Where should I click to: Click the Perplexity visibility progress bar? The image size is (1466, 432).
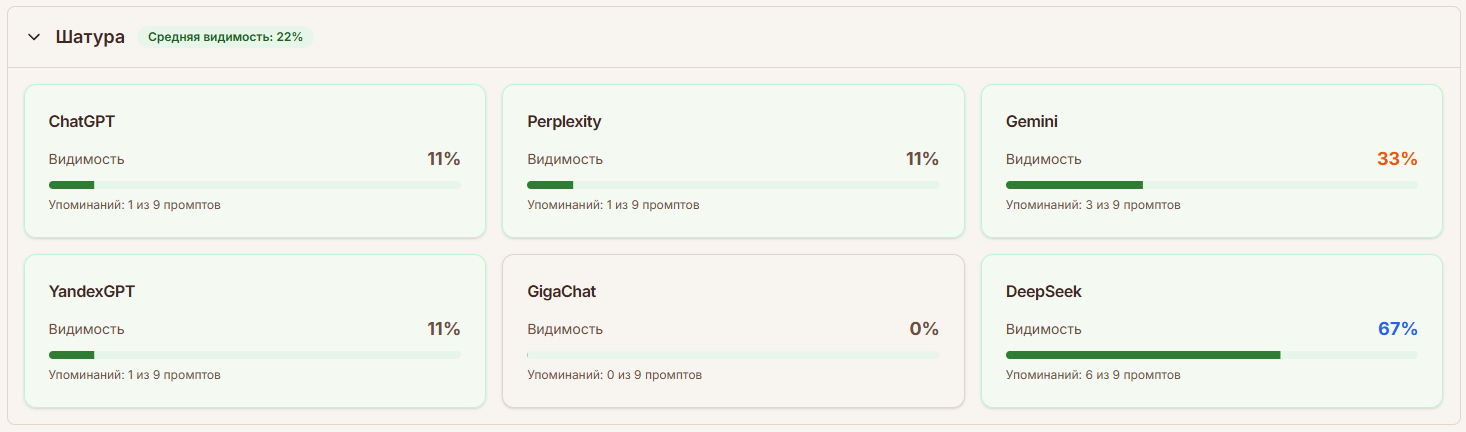point(733,185)
